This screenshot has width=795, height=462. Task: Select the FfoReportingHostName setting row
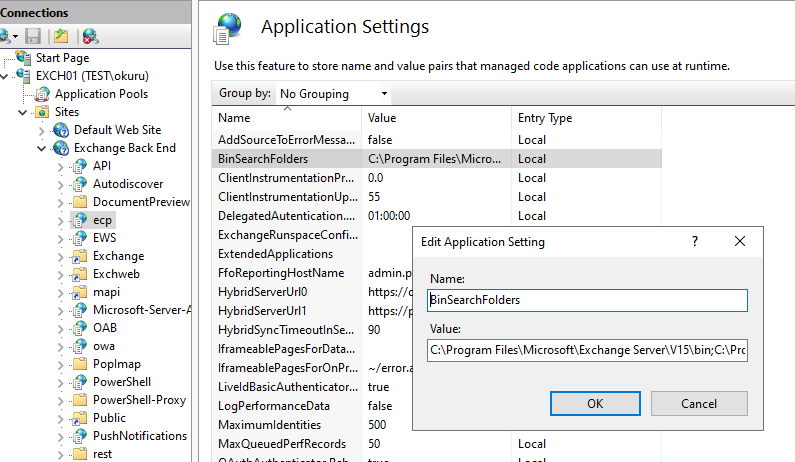click(312, 273)
